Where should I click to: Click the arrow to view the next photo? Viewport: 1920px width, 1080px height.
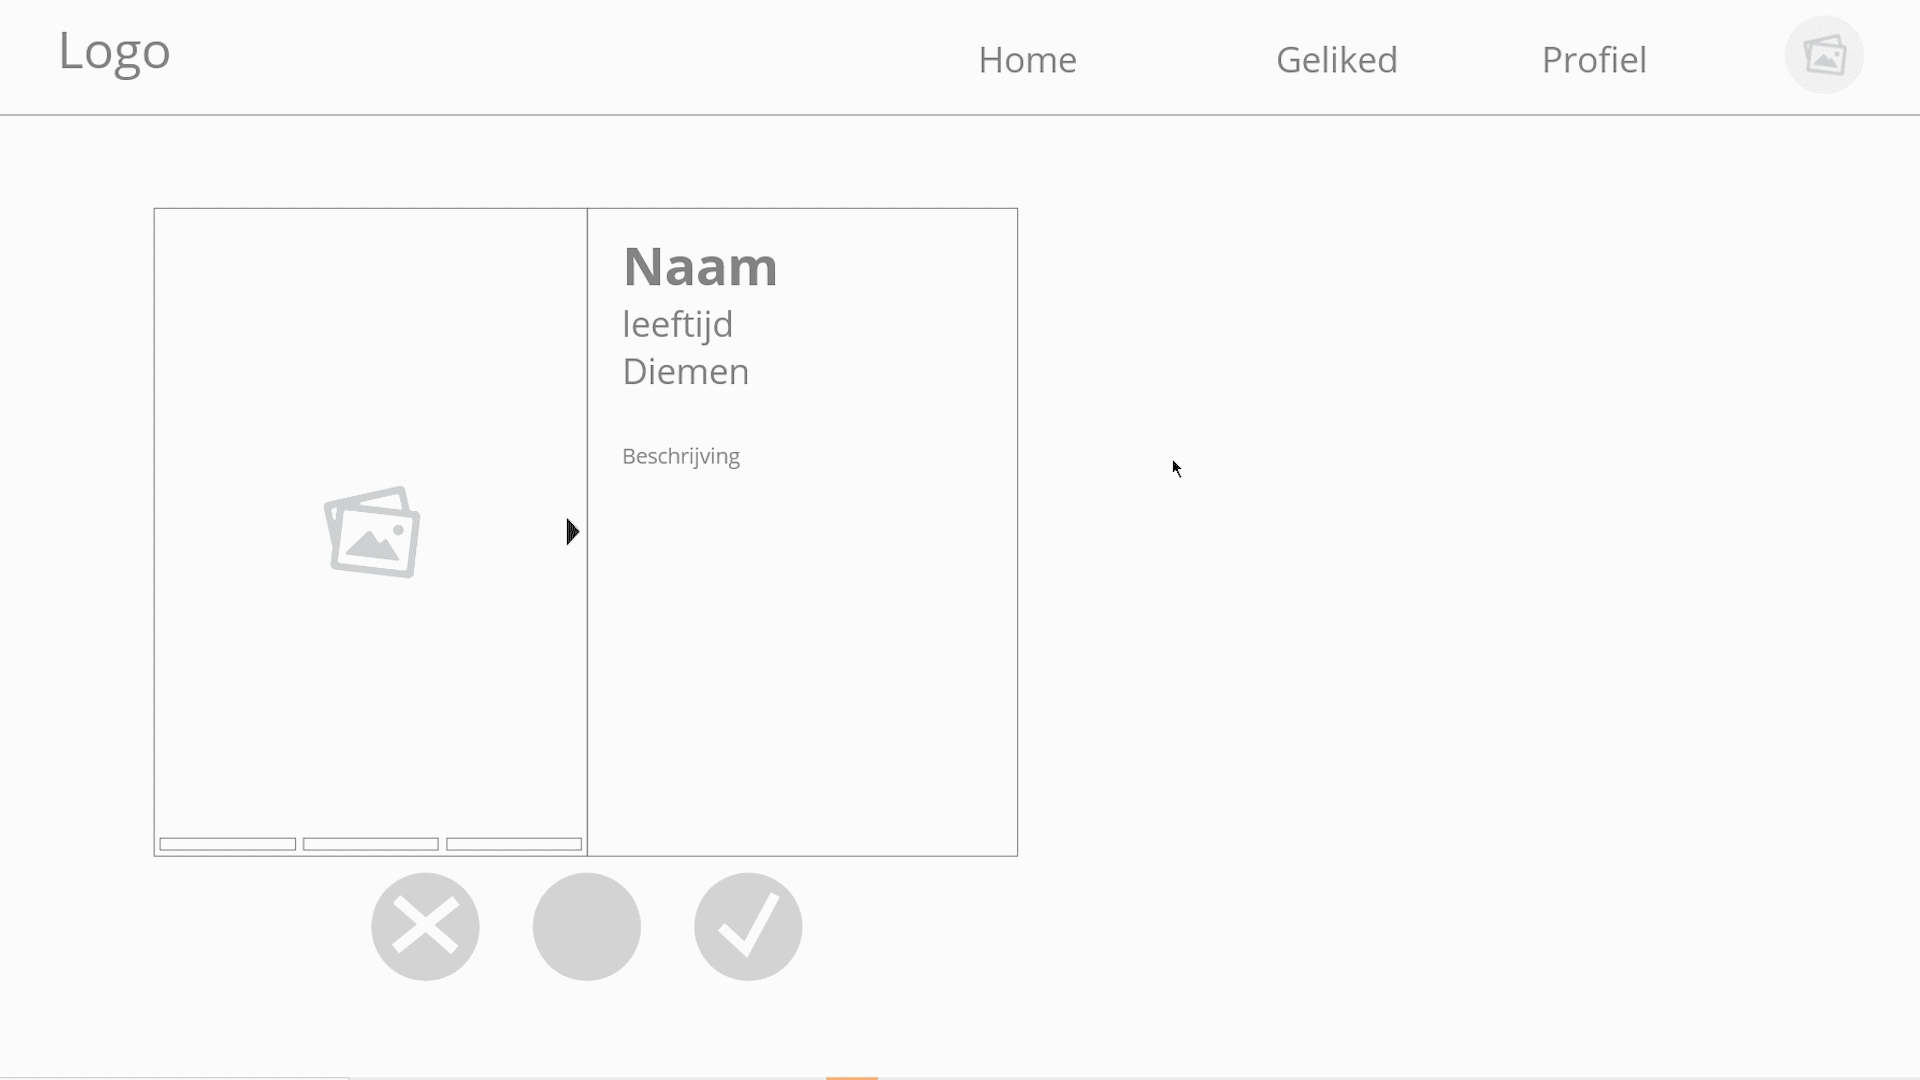(x=571, y=532)
